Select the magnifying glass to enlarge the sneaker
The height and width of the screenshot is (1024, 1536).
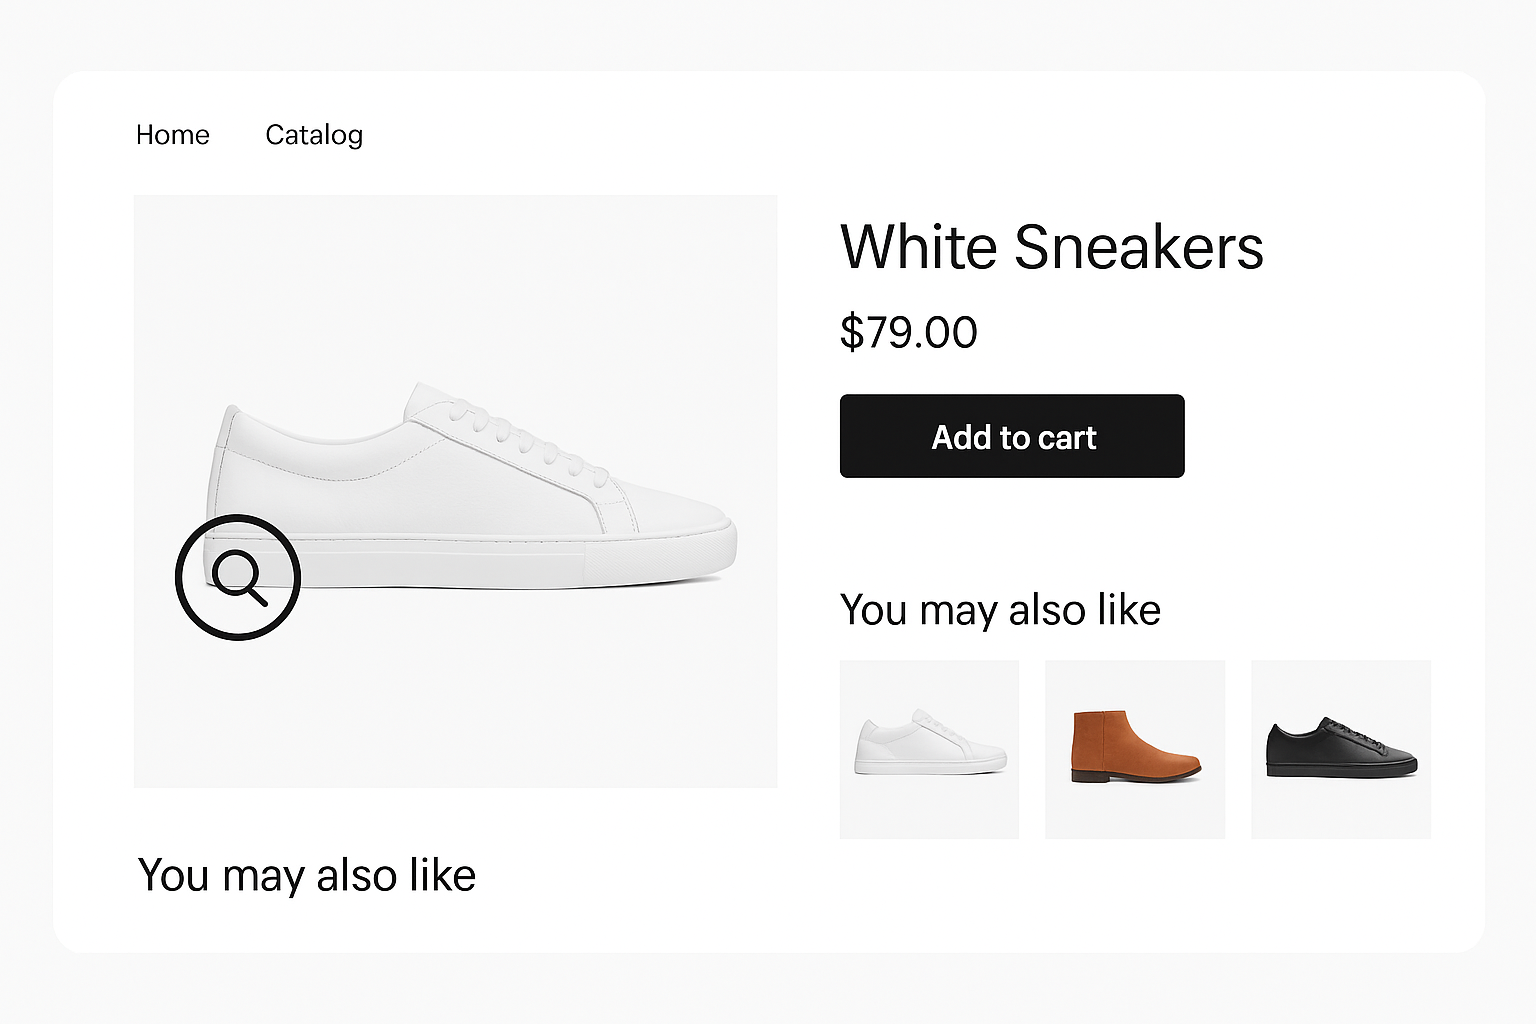coord(238,578)
